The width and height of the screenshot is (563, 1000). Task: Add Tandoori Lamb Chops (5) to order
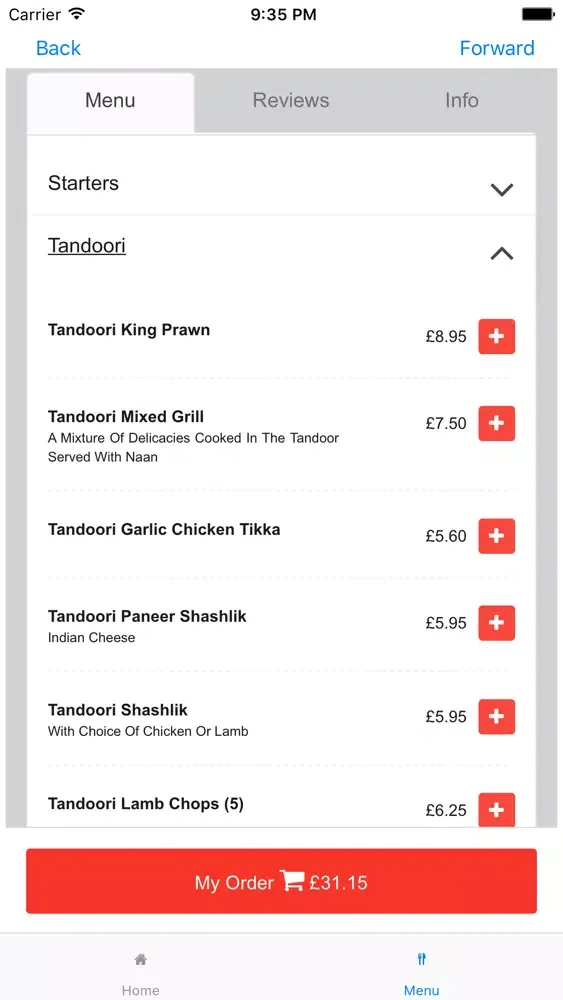pos(497,810)
